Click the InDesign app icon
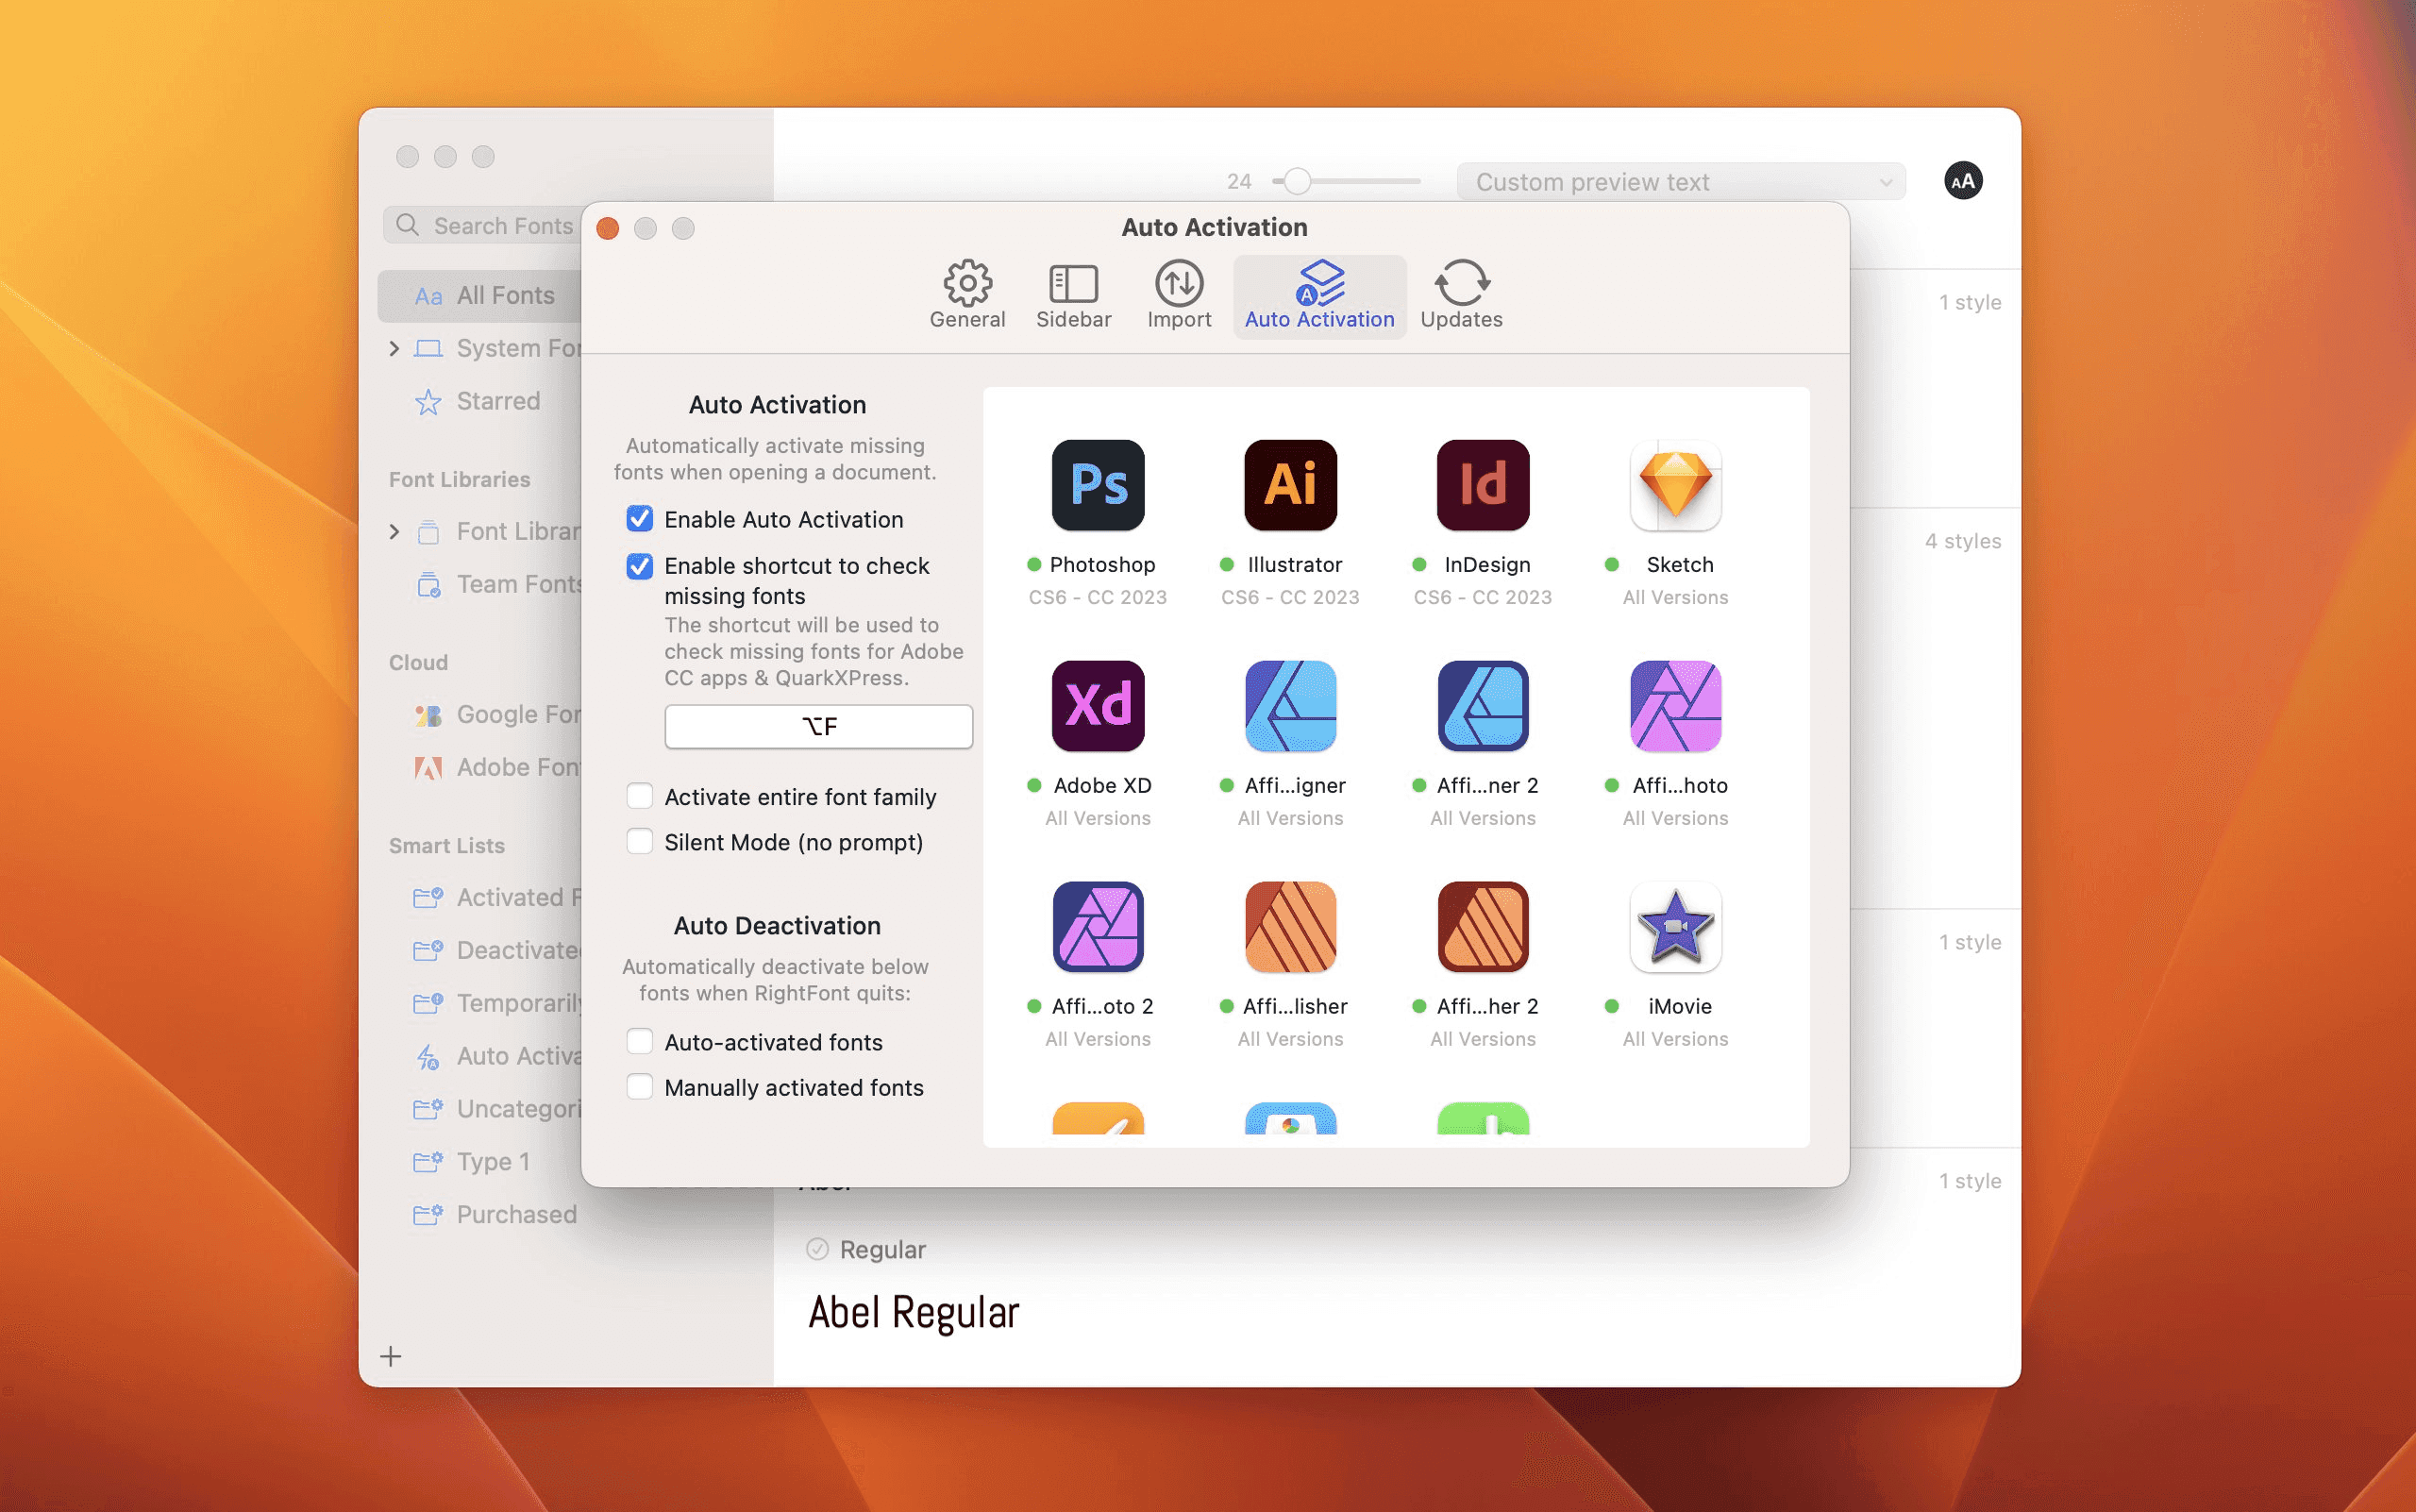 1482,485
